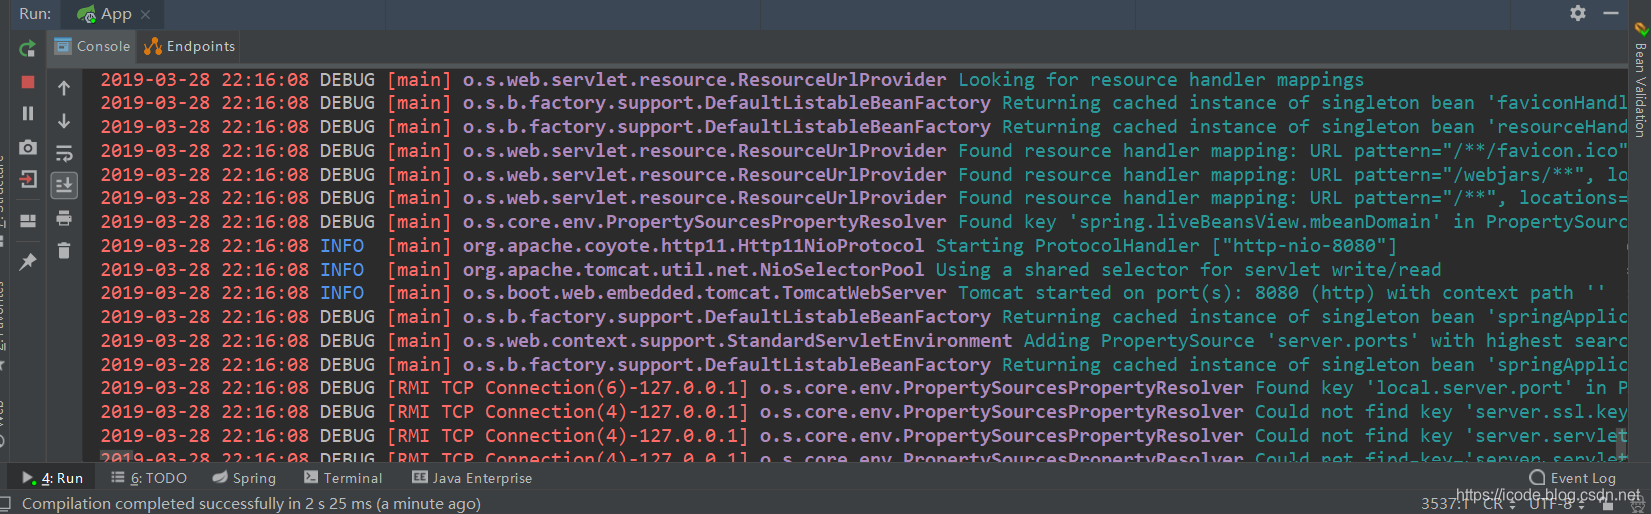Move down the stack trace arrow
1651x514 pixels.
tap(64, 121)
